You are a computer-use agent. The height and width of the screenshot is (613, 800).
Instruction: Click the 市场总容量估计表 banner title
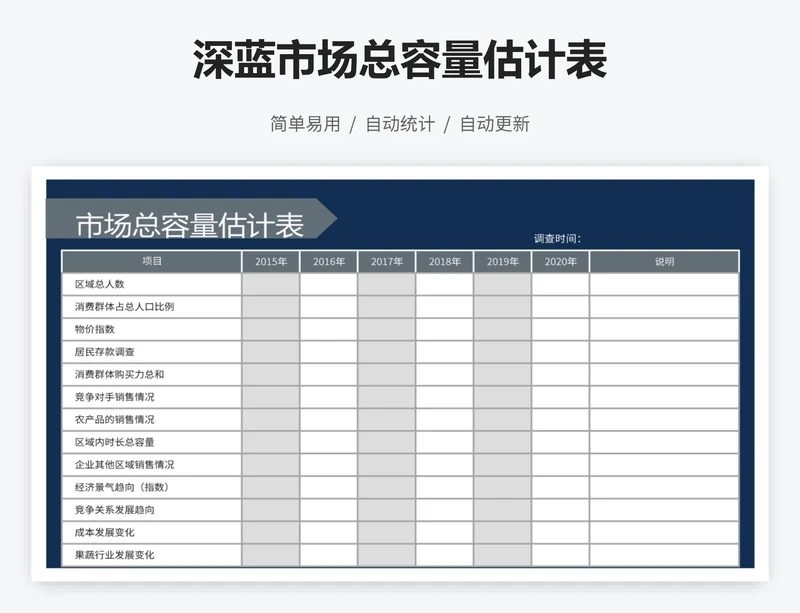point(190,225)
